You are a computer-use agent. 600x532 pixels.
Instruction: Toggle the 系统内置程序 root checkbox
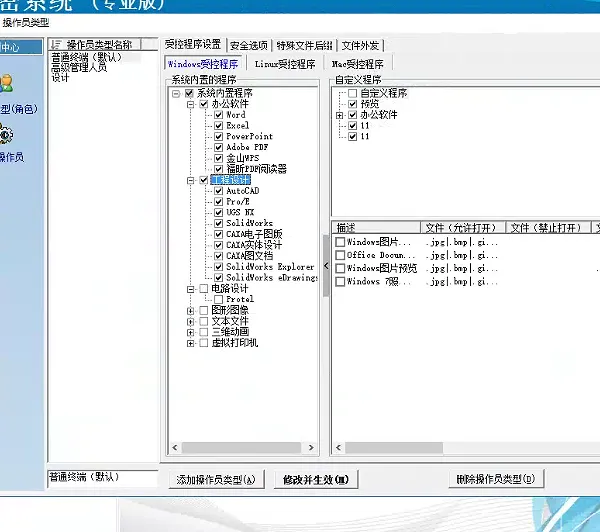pyautogui.click(x=189, y=93)
